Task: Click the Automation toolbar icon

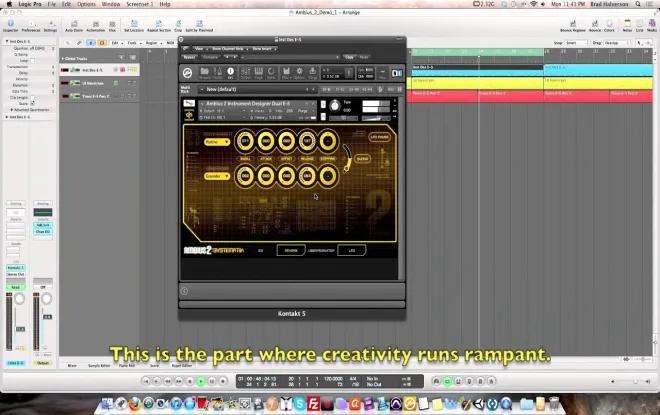Action: click(96, 25)
